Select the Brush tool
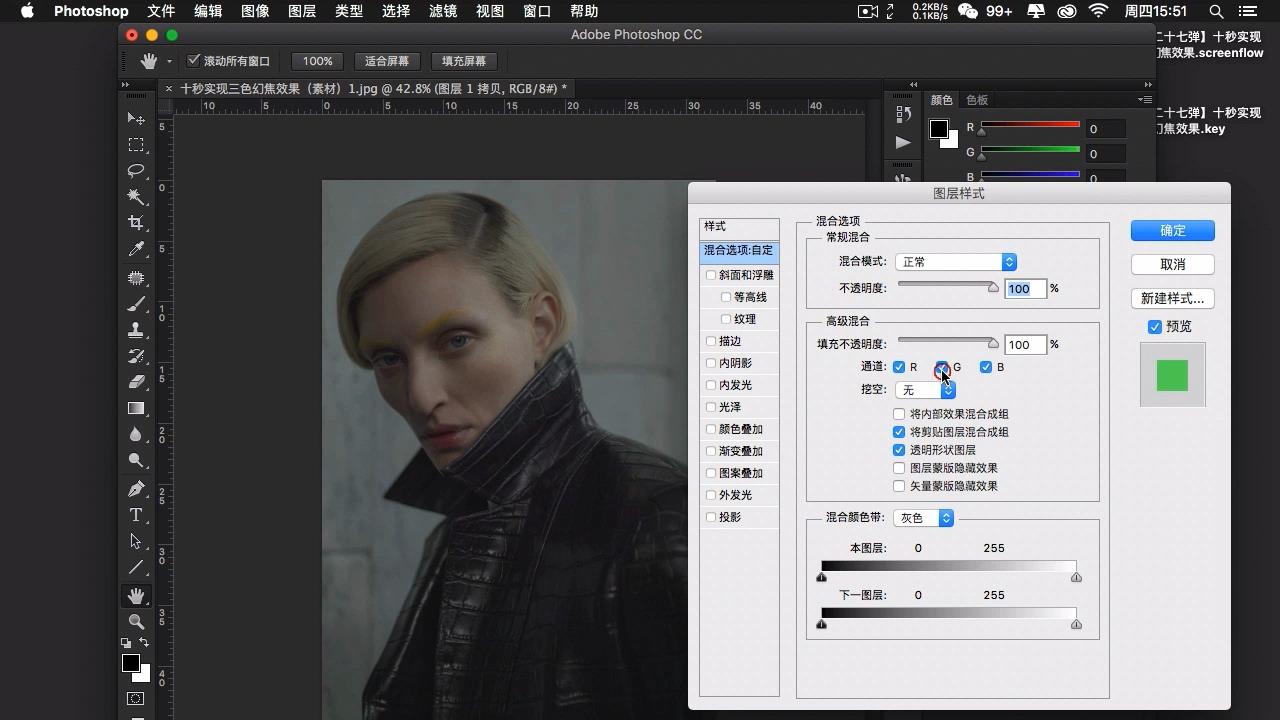 tap(136, 304)
